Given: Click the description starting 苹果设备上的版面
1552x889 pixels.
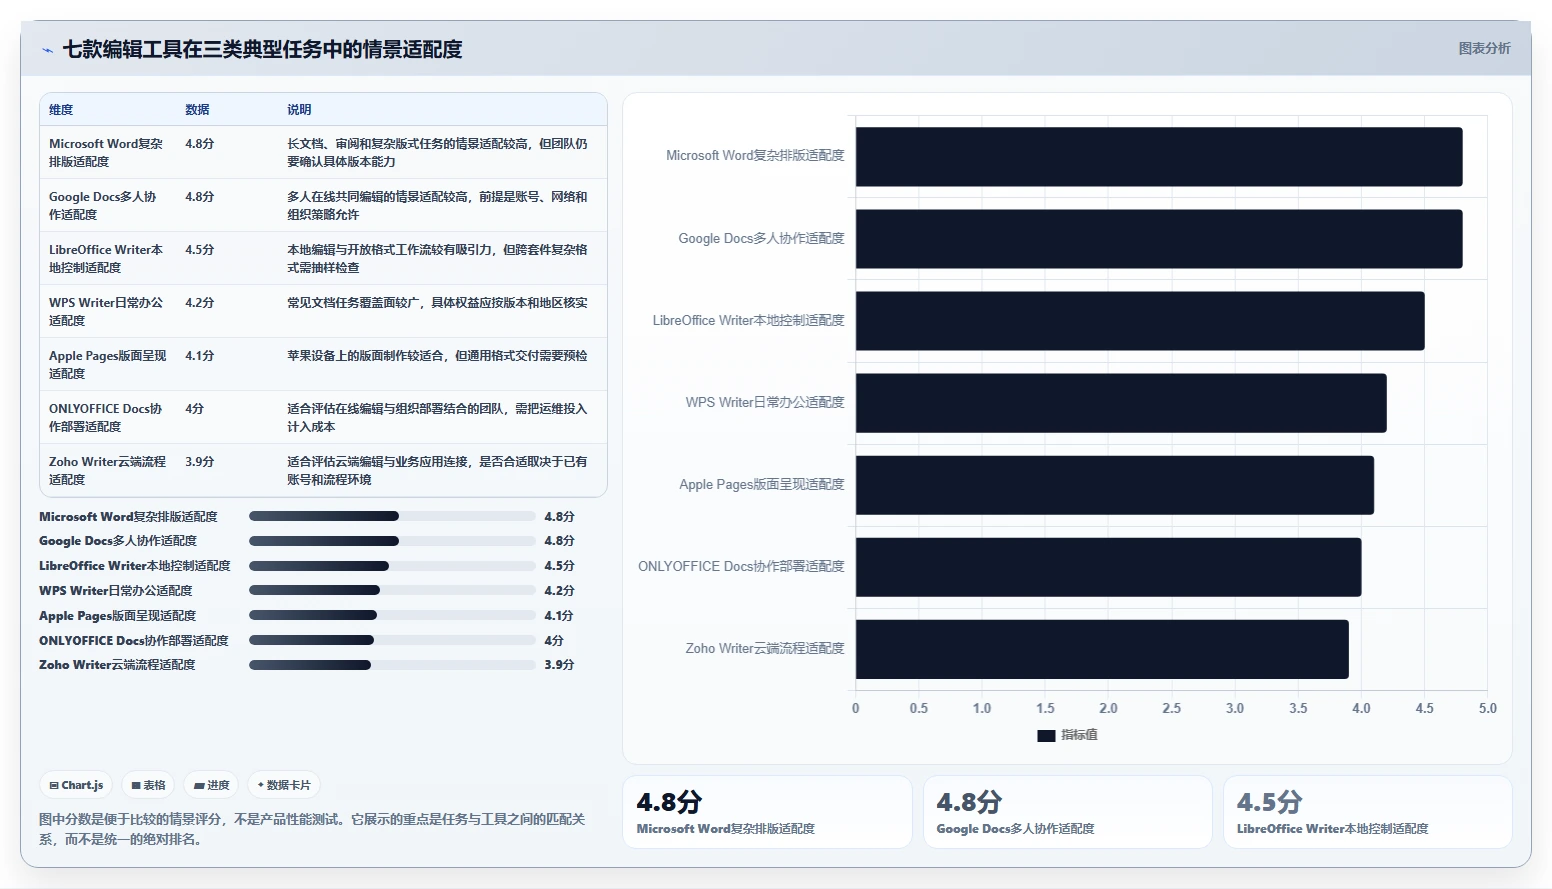Looking at the screenshot, I should pos(437,355).
